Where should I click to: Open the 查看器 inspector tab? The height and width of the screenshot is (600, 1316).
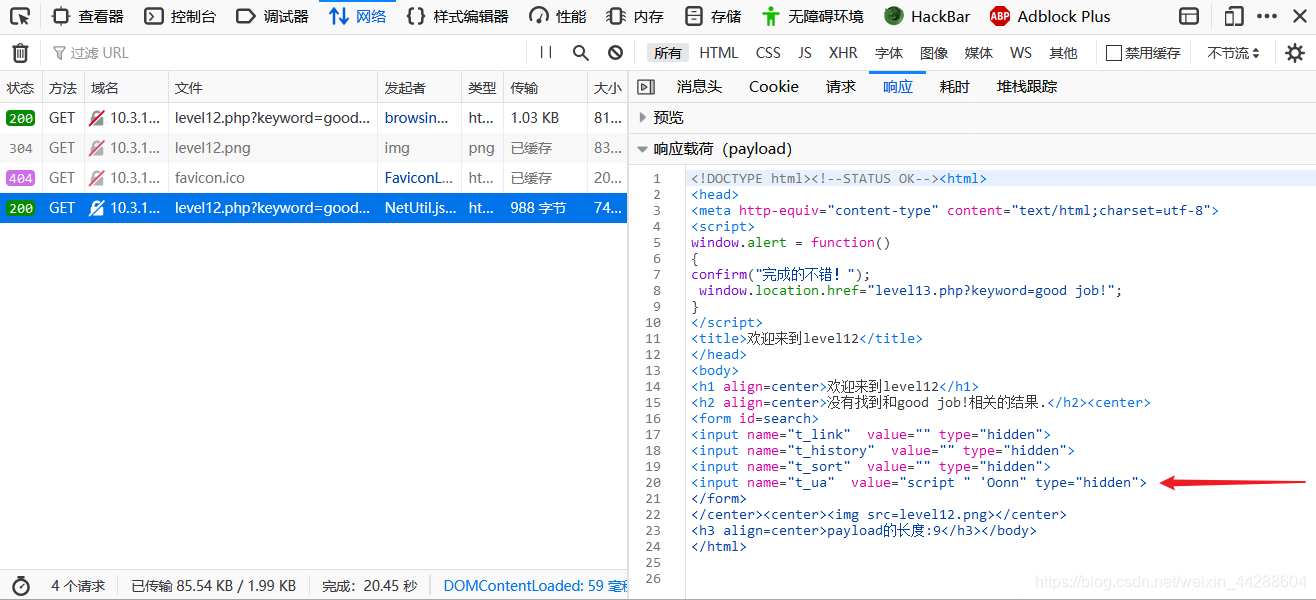(88, 16)
